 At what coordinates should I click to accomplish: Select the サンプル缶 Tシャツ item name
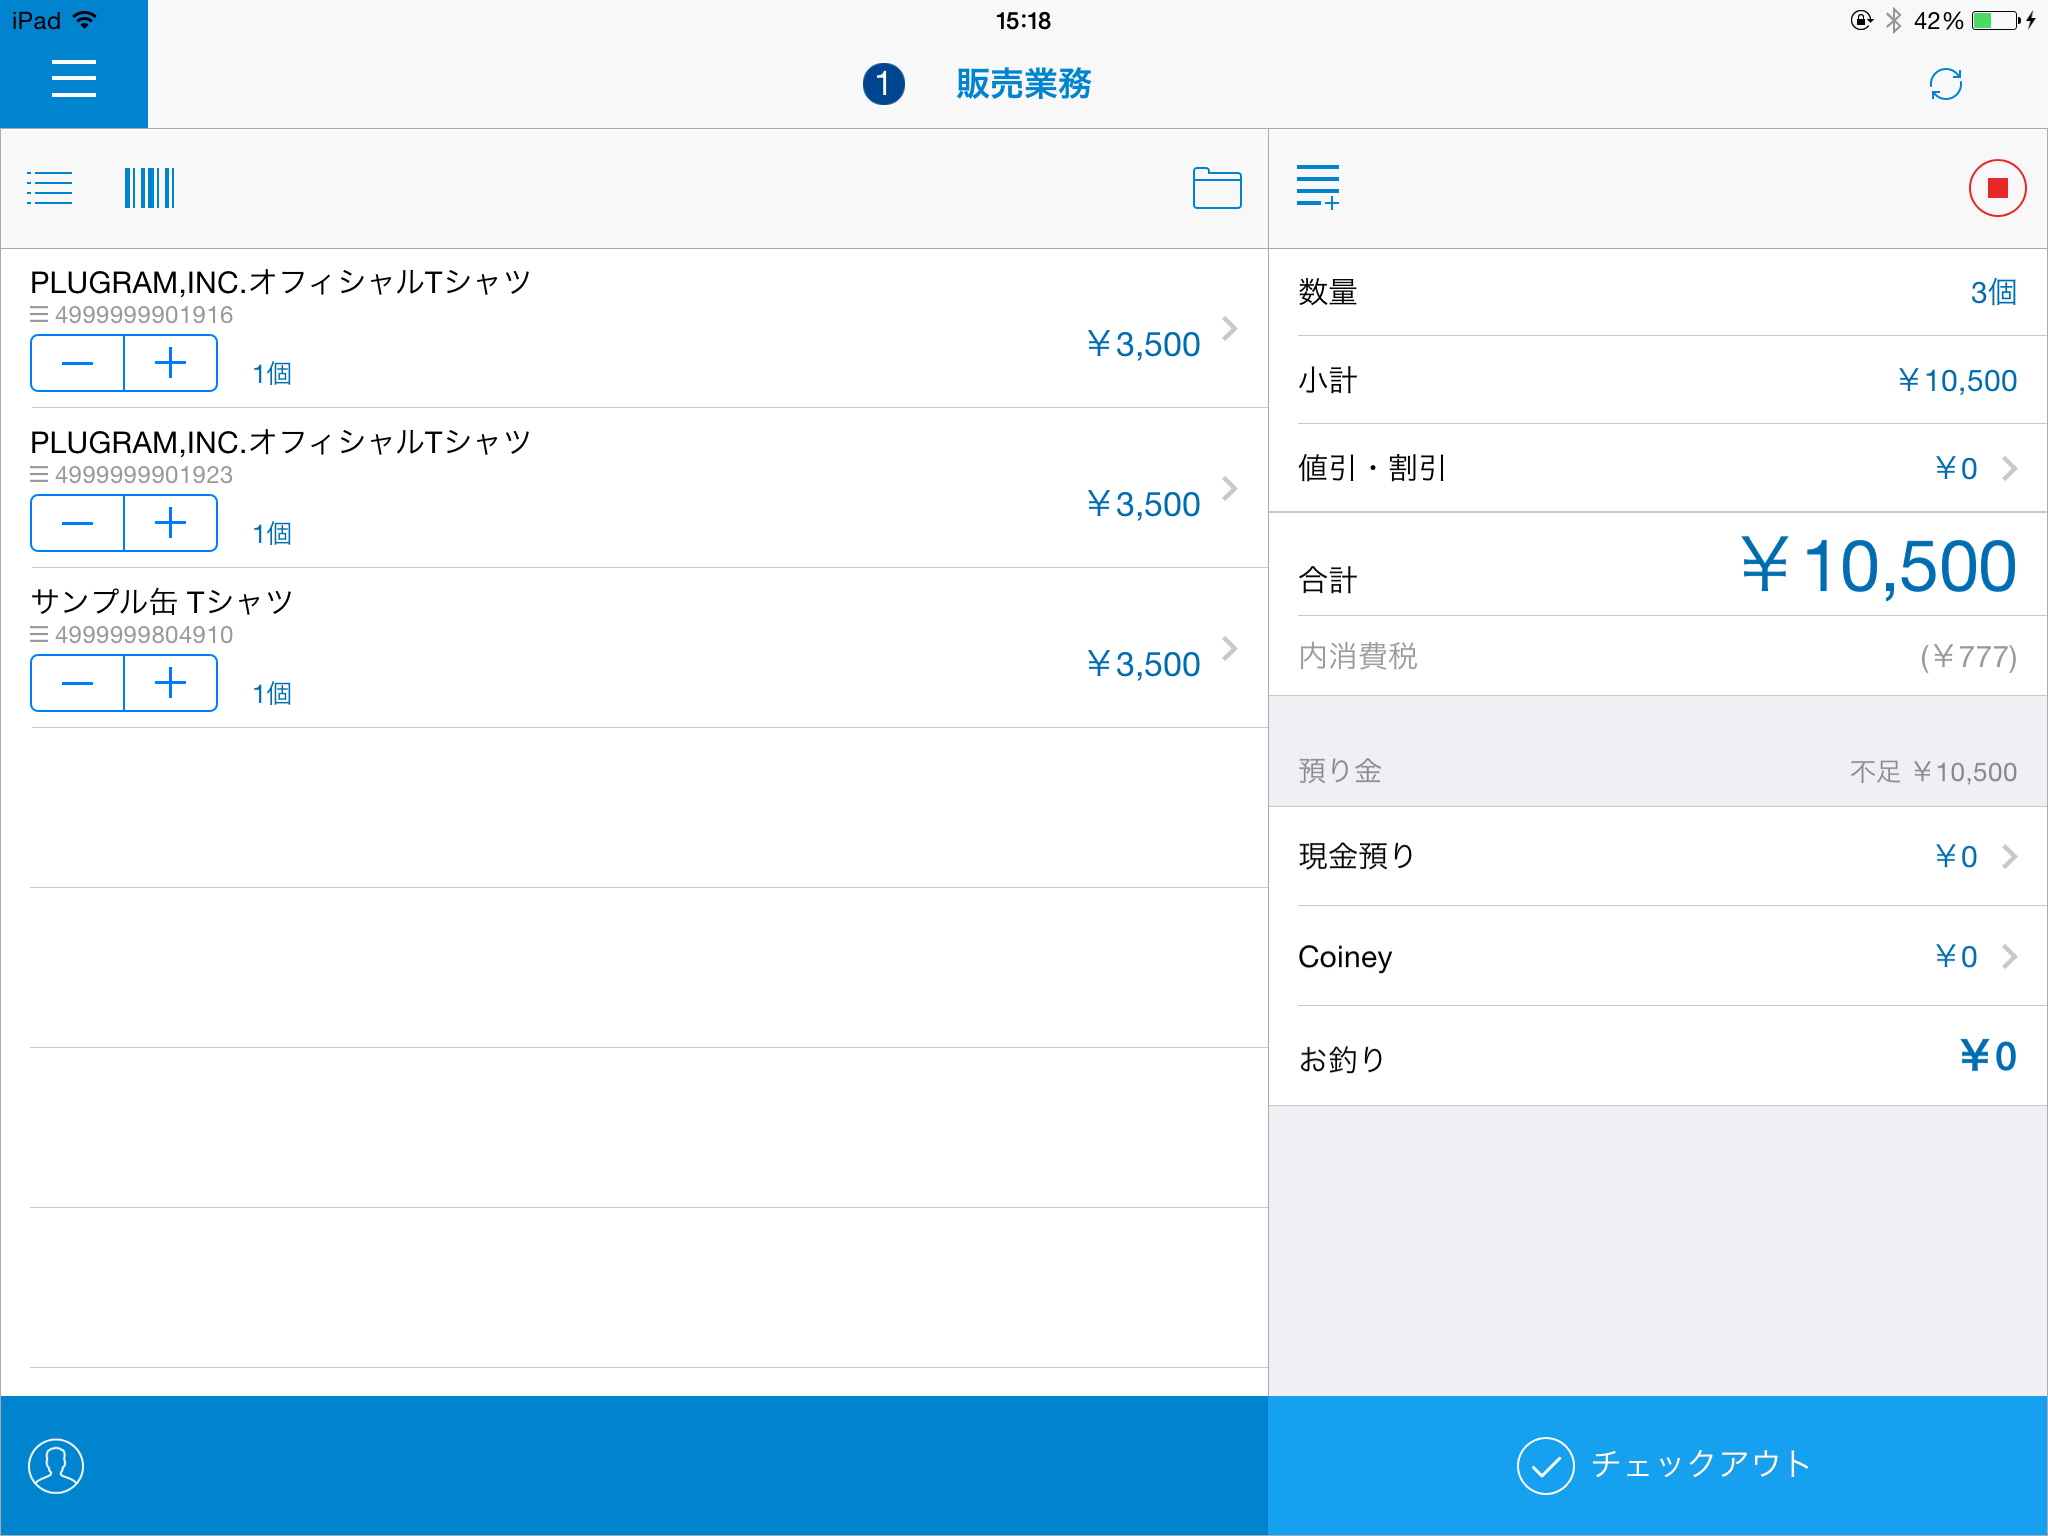tap(162, 601)
